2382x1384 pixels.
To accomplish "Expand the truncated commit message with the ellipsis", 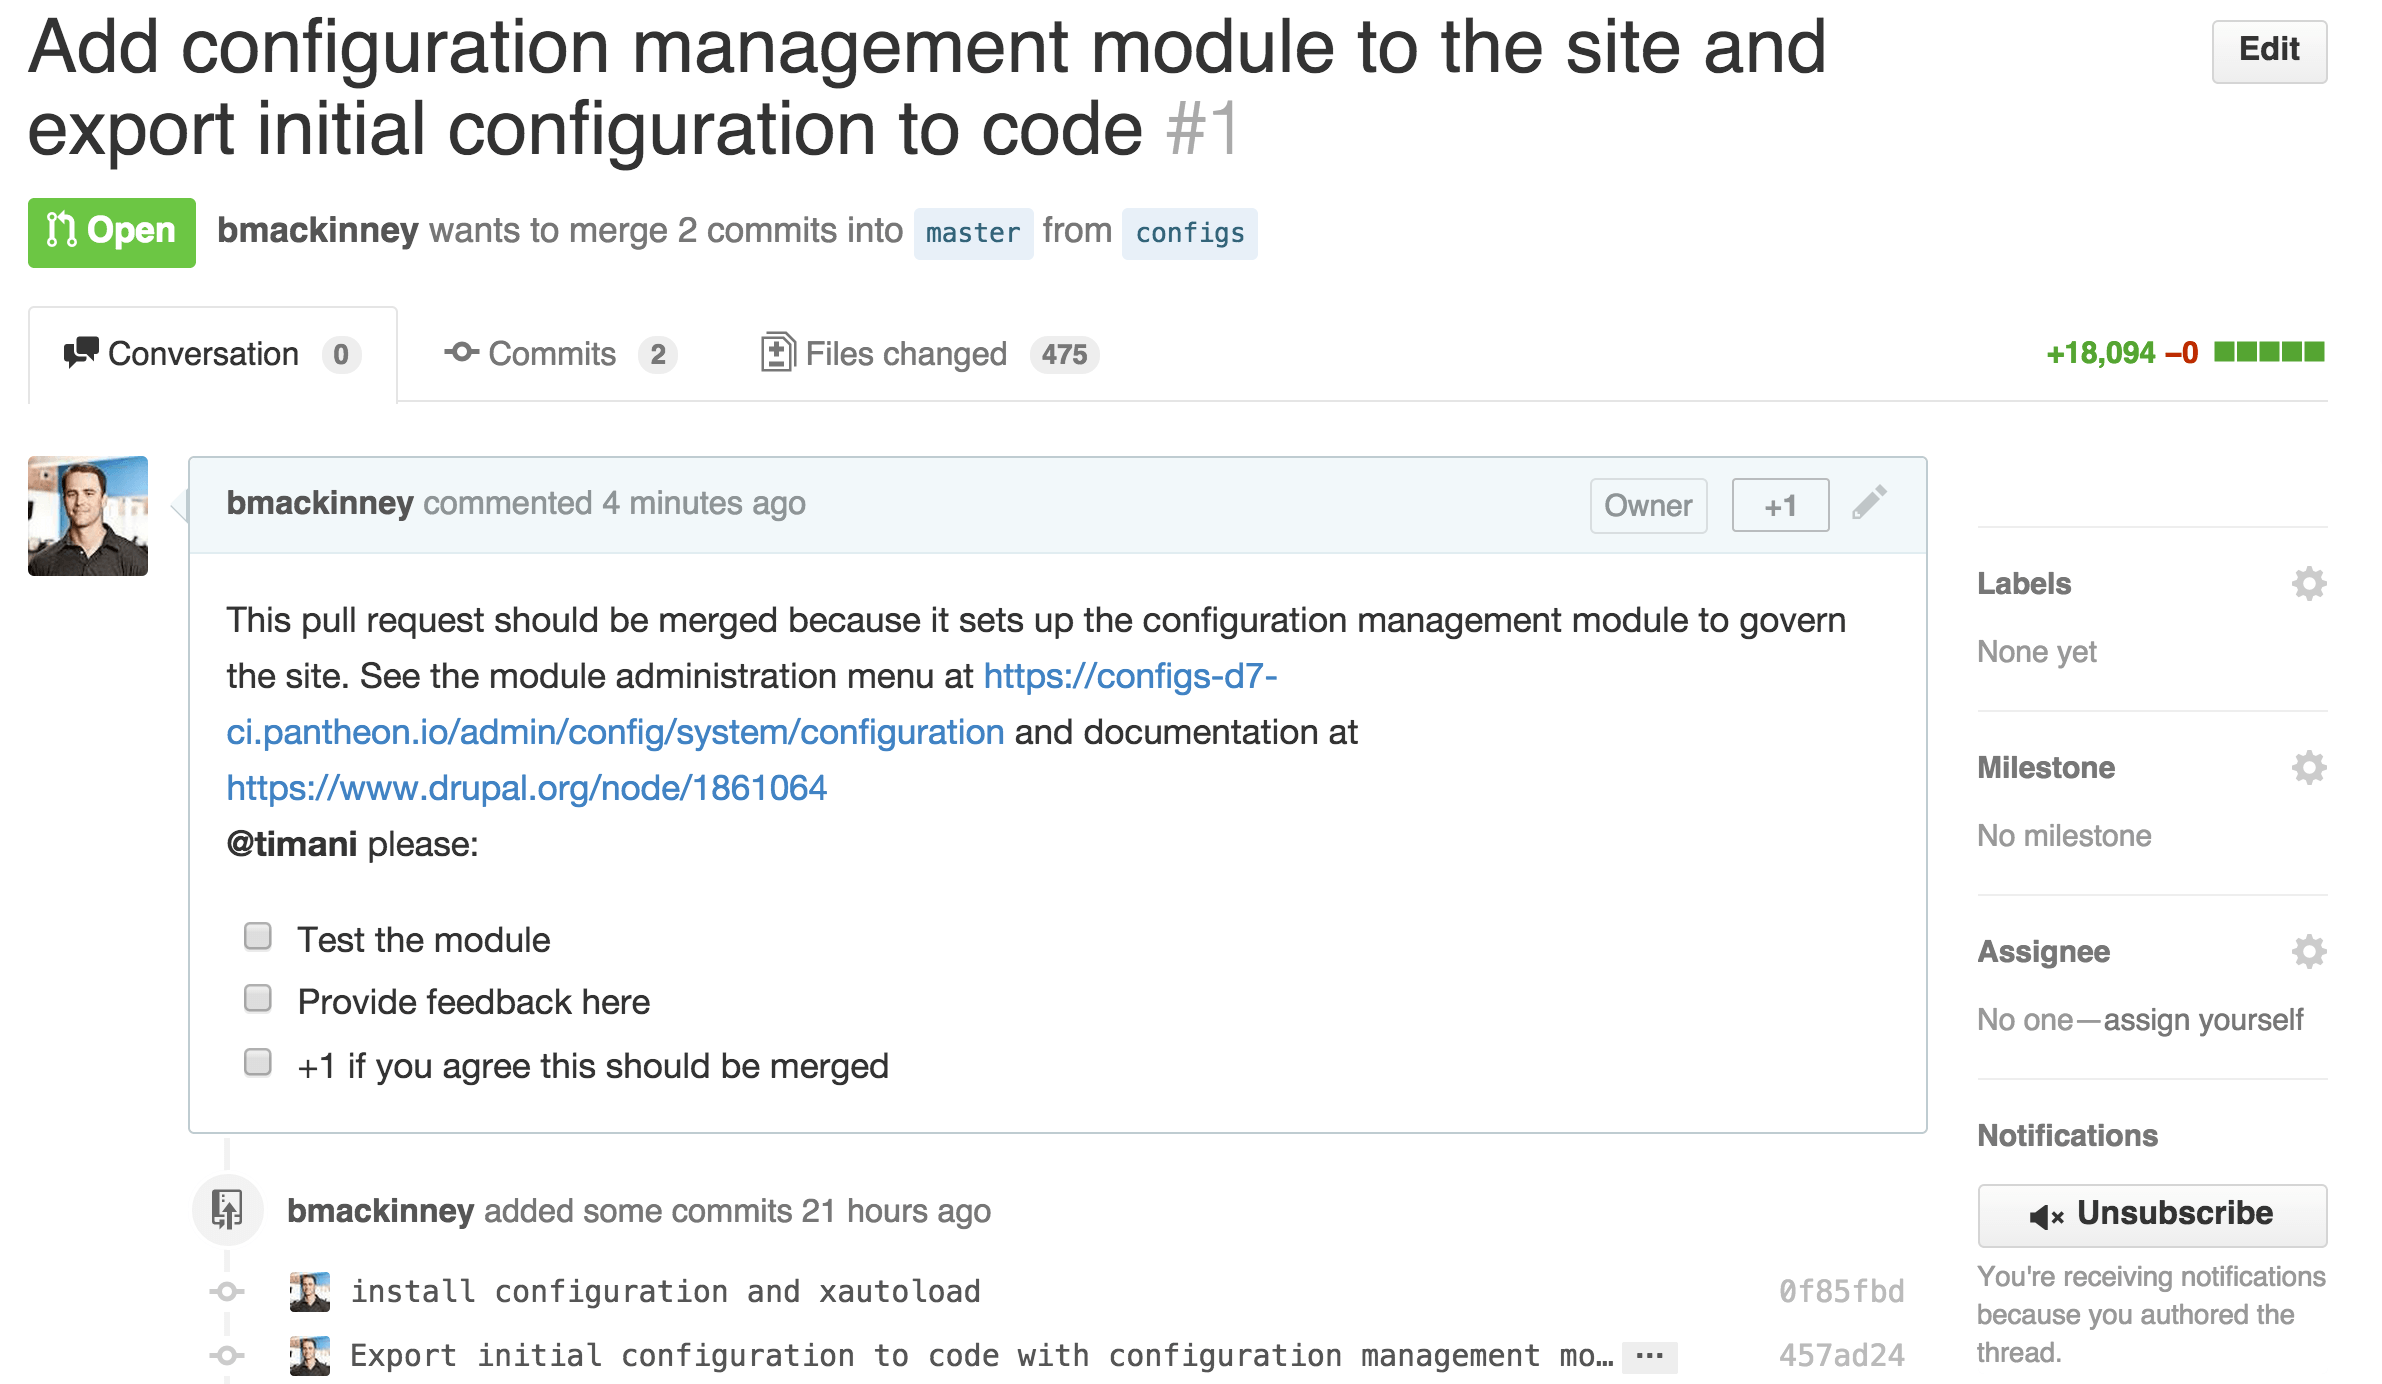I will click(1650, 1355).
